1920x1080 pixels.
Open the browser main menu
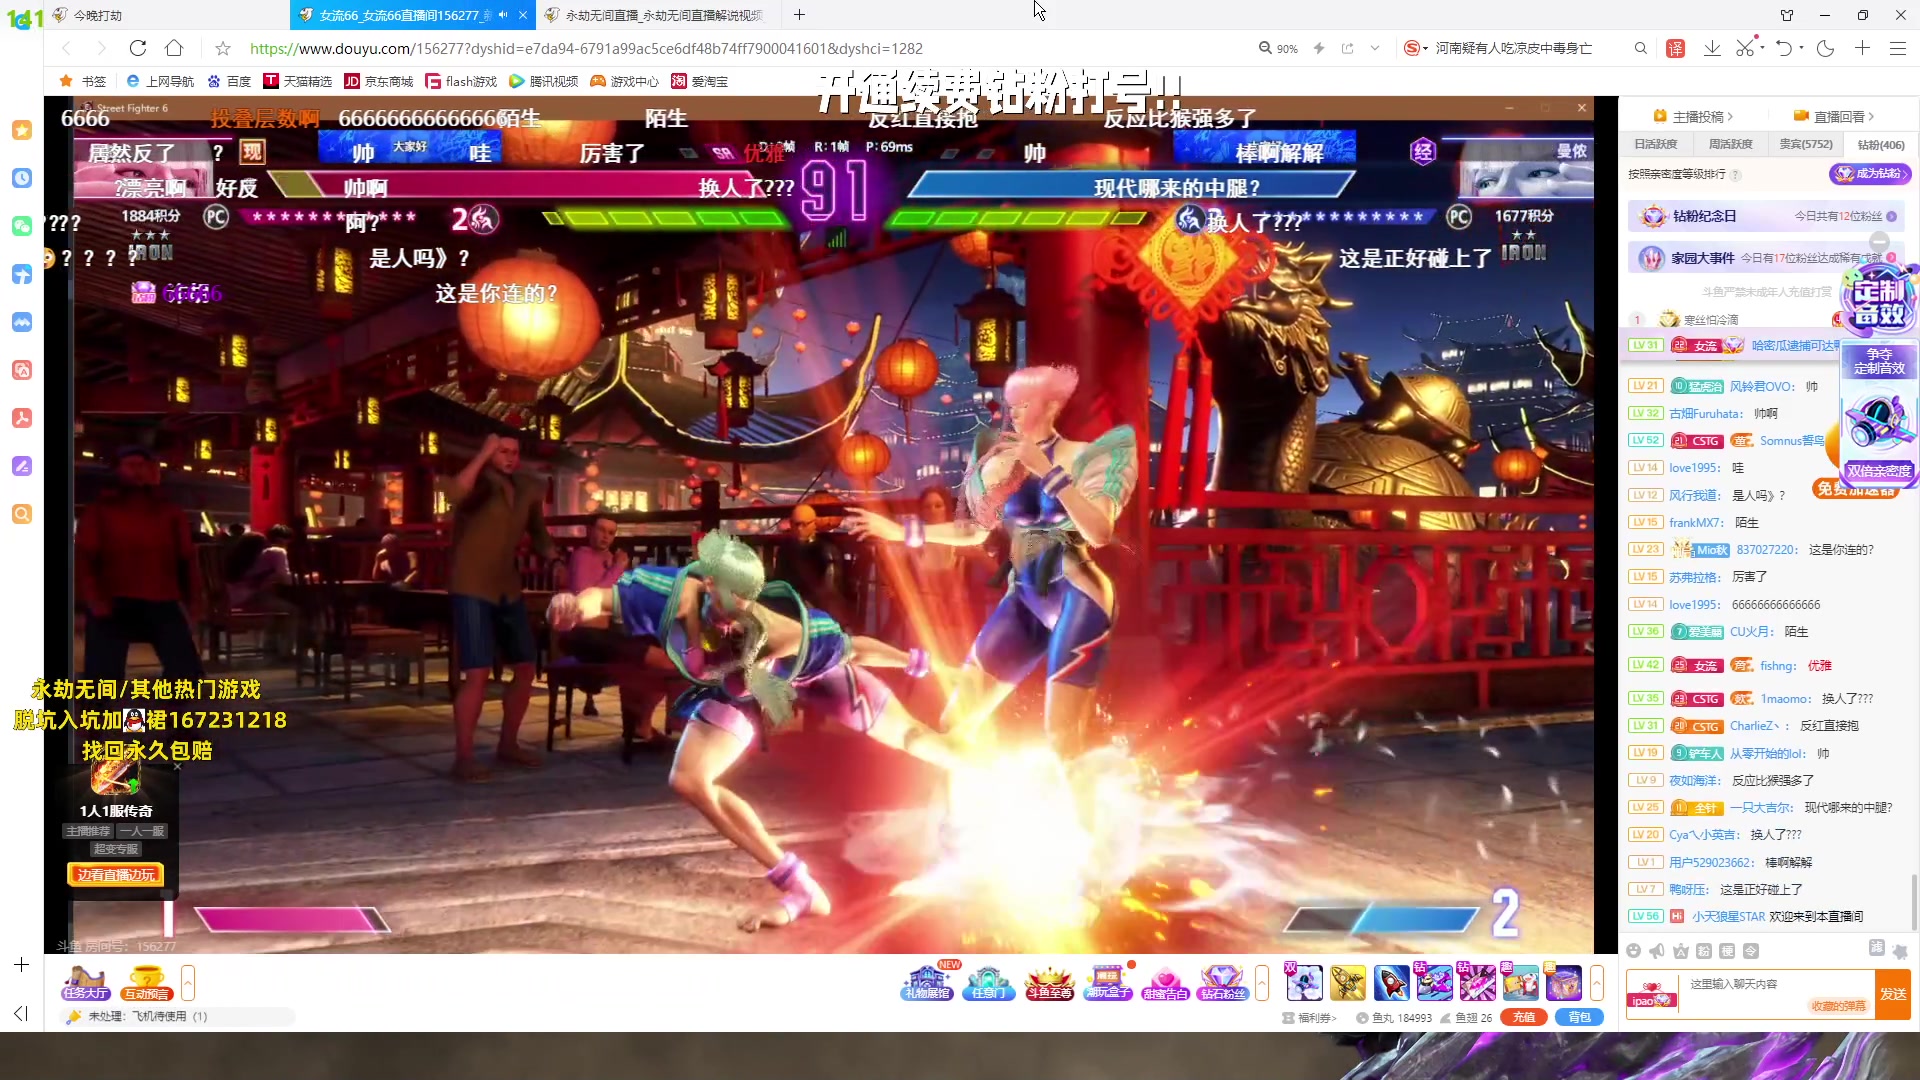(x=1898, y=48)
